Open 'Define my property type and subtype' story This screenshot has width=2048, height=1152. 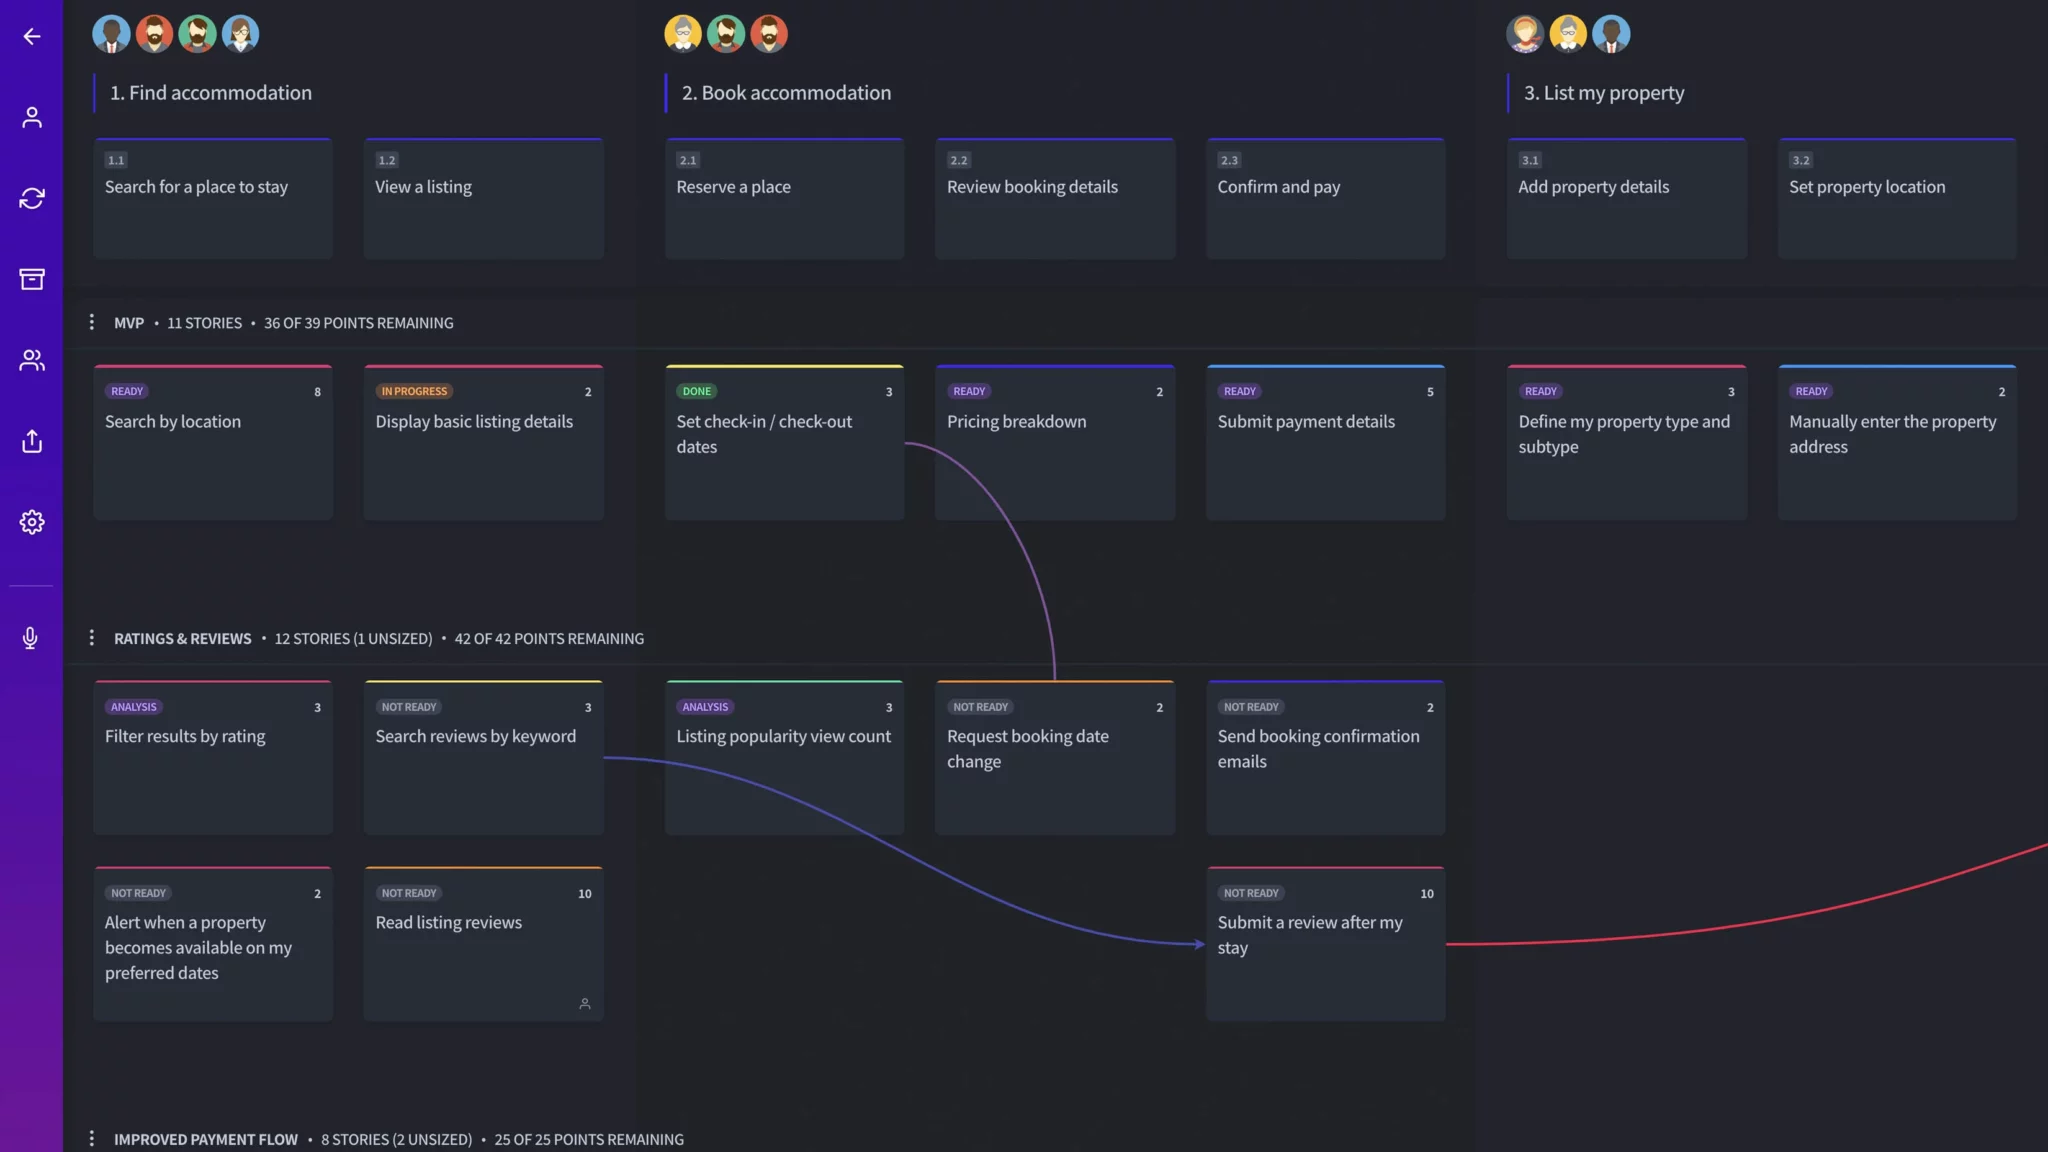[1627, 442]
